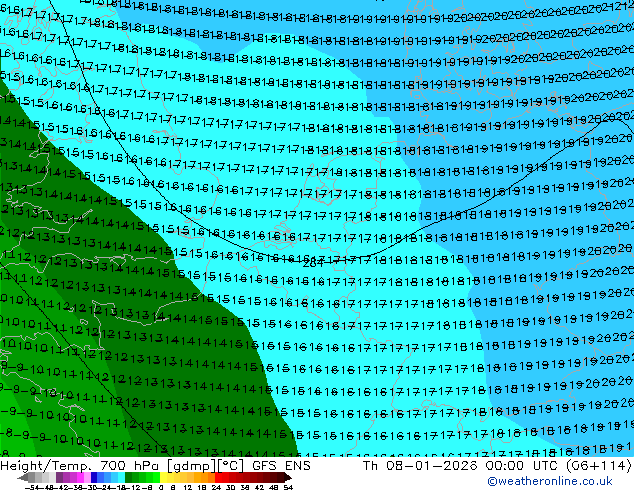The width and height of the screenshot is (634, 490).
Task: Click the dark blue legend swatch at -30
Action: click(x=94, y=477)
